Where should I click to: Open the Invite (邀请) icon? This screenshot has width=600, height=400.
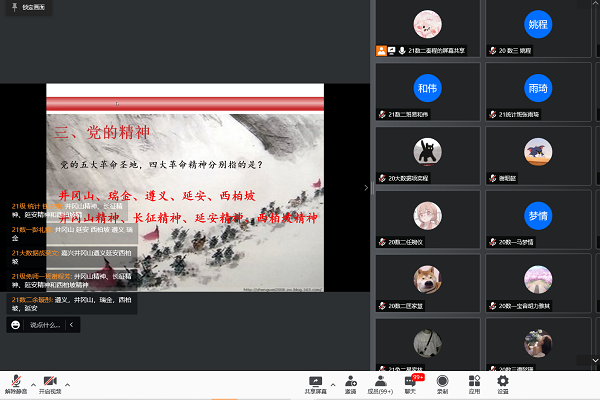tap(350, 383)
